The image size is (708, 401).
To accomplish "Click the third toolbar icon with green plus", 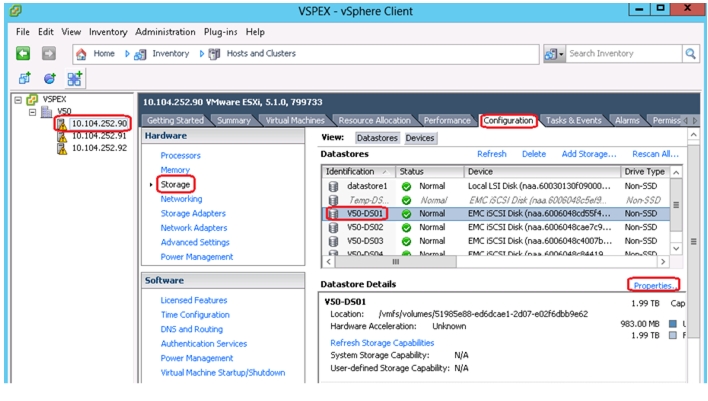I will [75, 79].
